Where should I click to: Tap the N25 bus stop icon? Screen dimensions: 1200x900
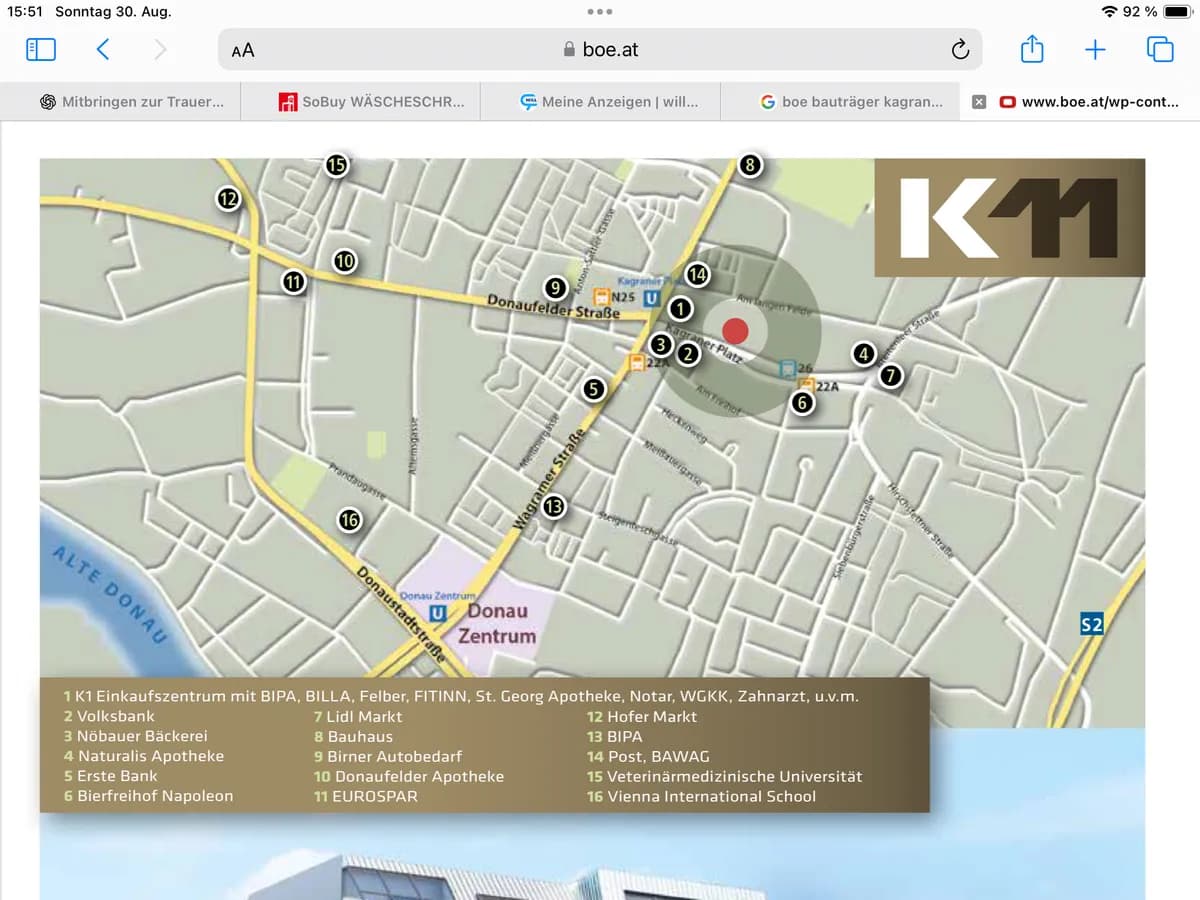[x=602, y=297]
